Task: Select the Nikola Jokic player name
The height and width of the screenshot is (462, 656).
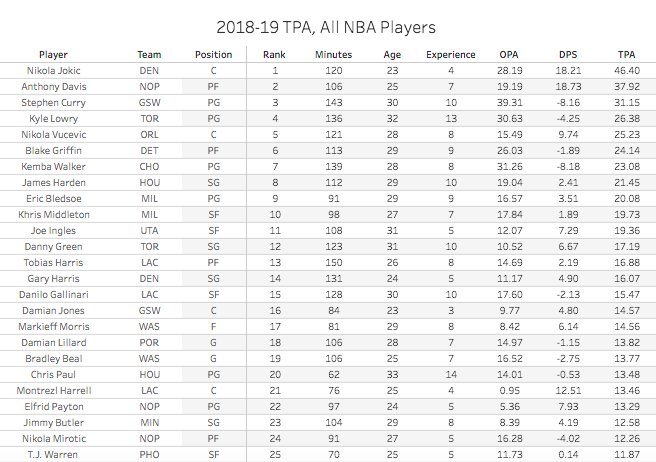Action: tap(53, 71)
